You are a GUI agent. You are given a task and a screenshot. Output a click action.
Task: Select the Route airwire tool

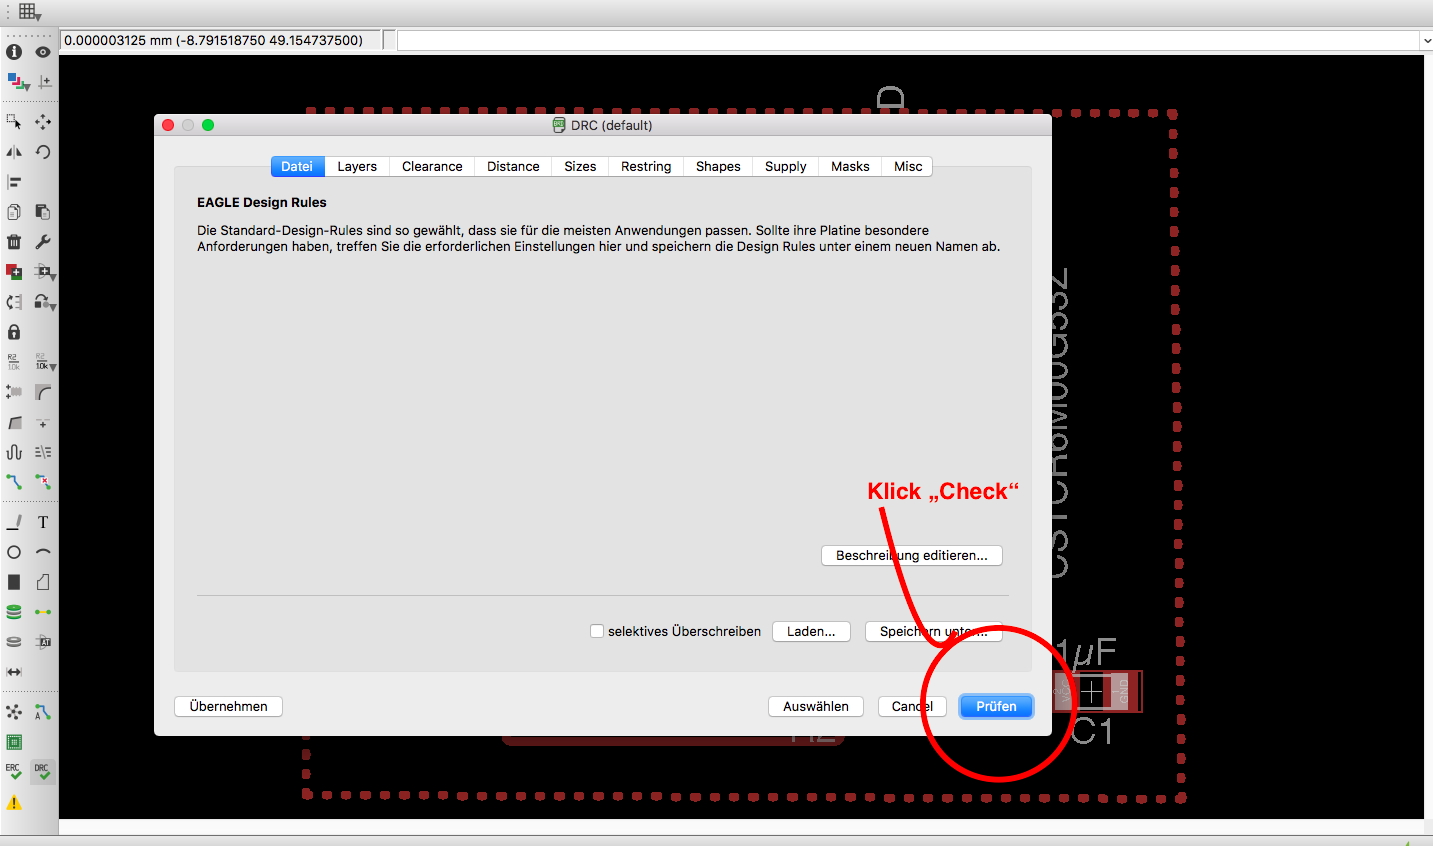pos(14,482)
